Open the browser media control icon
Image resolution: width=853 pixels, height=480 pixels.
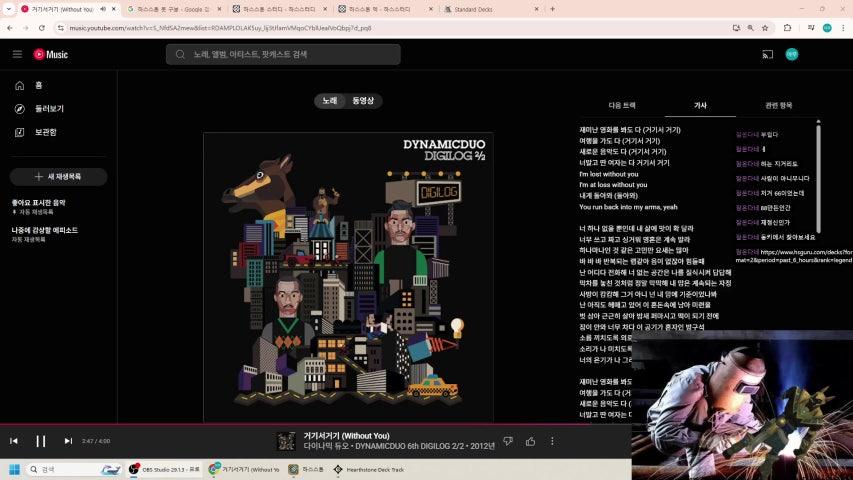tap(811, 28)
